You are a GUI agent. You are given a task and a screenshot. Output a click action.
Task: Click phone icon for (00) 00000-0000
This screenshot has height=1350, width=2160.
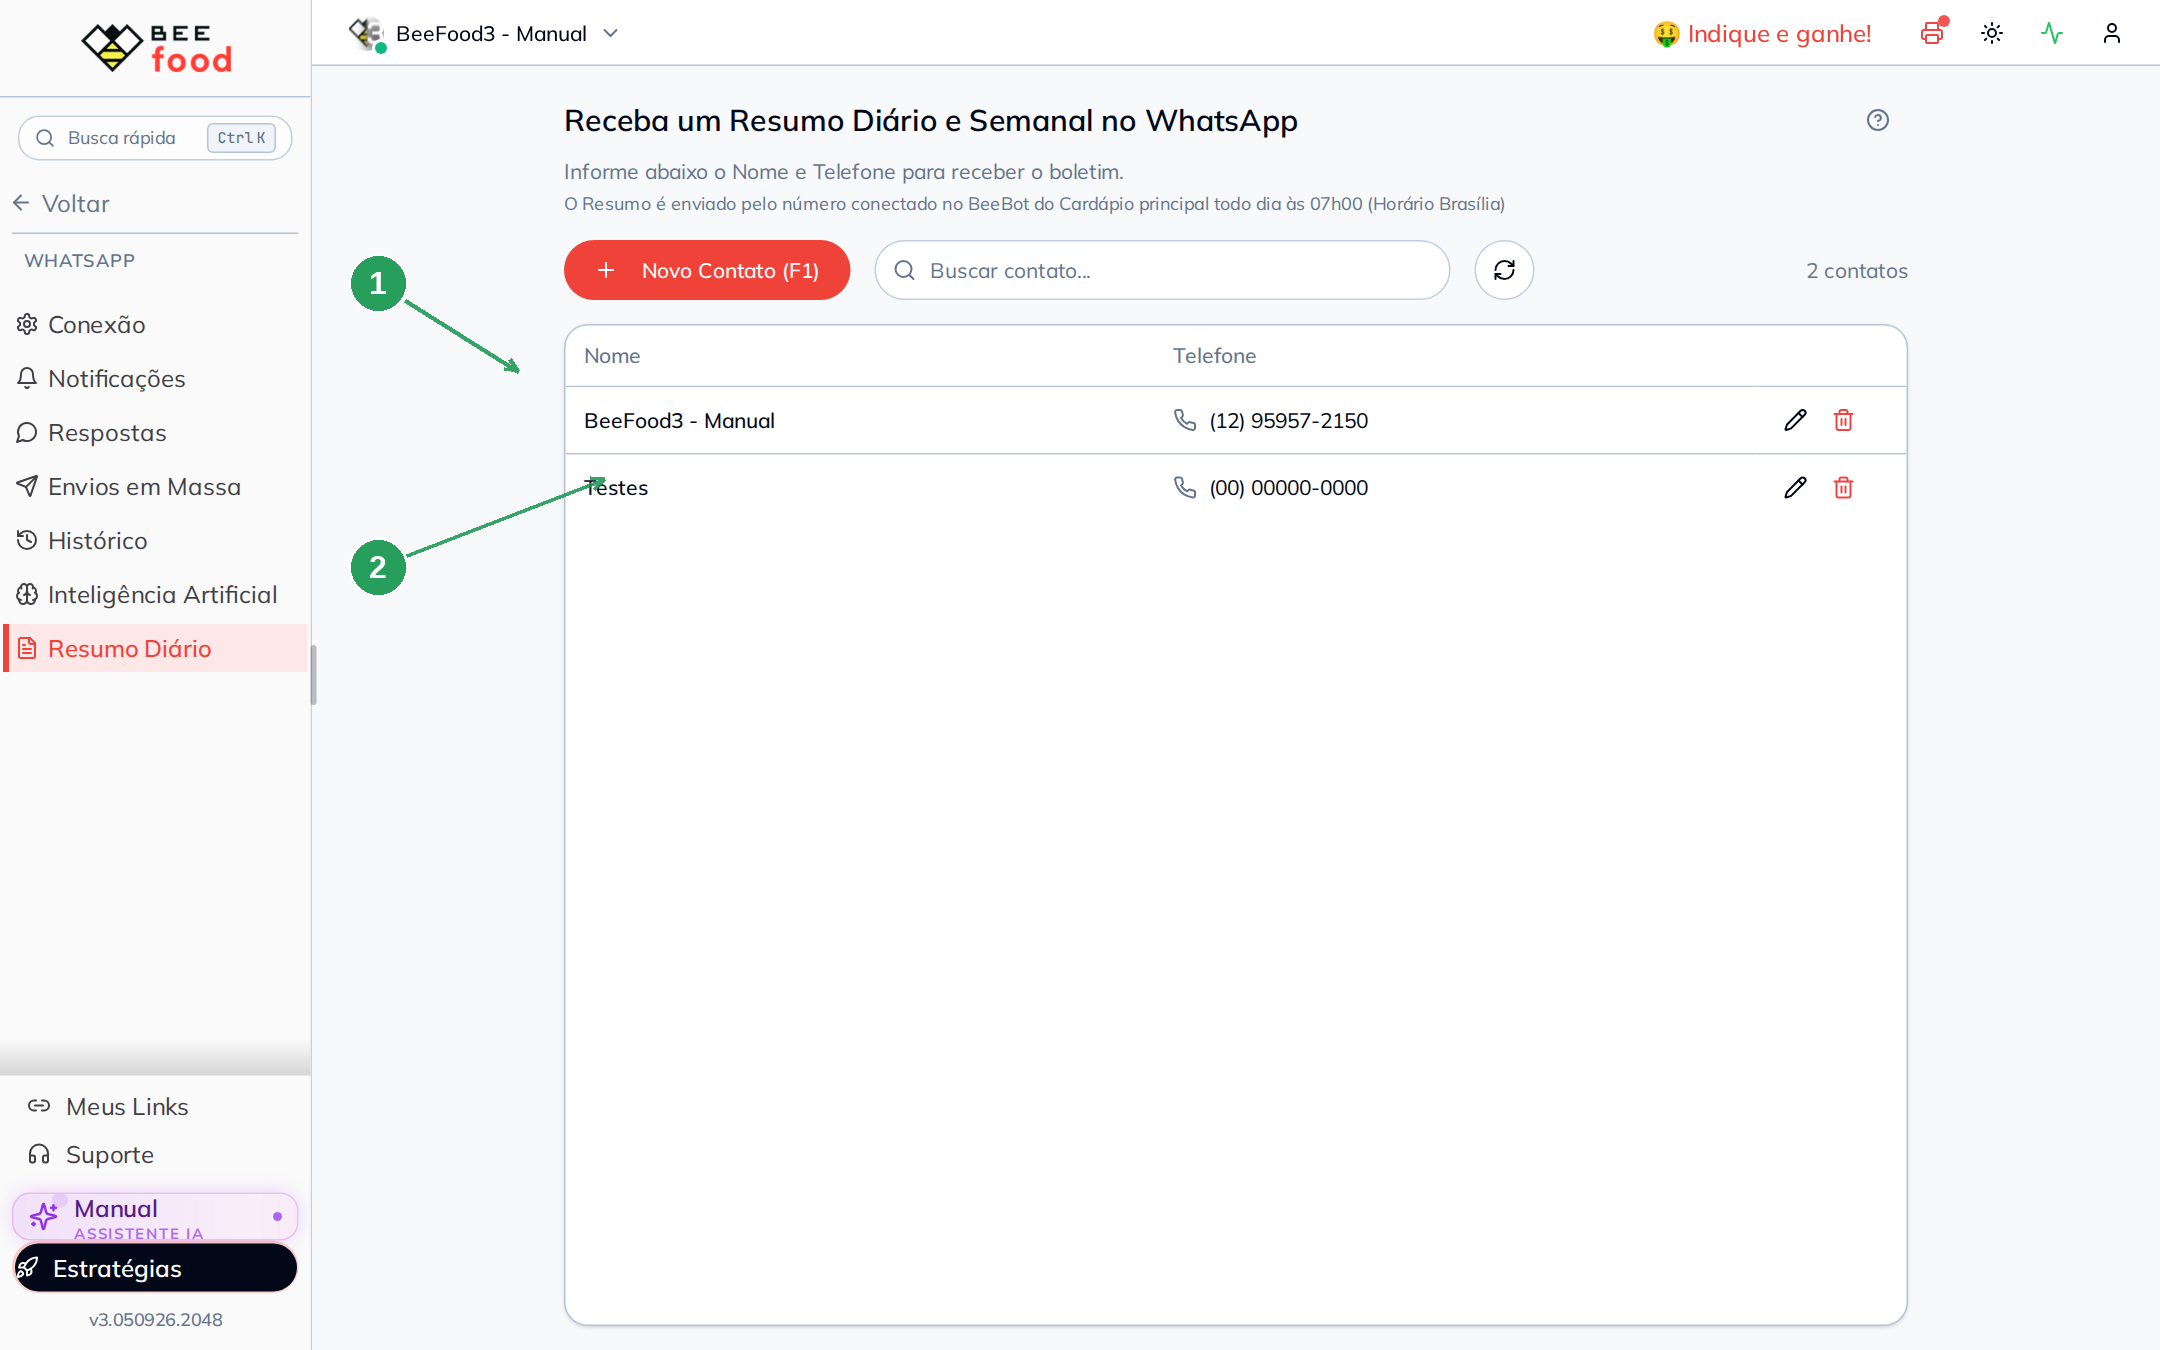pos(1185,487)
